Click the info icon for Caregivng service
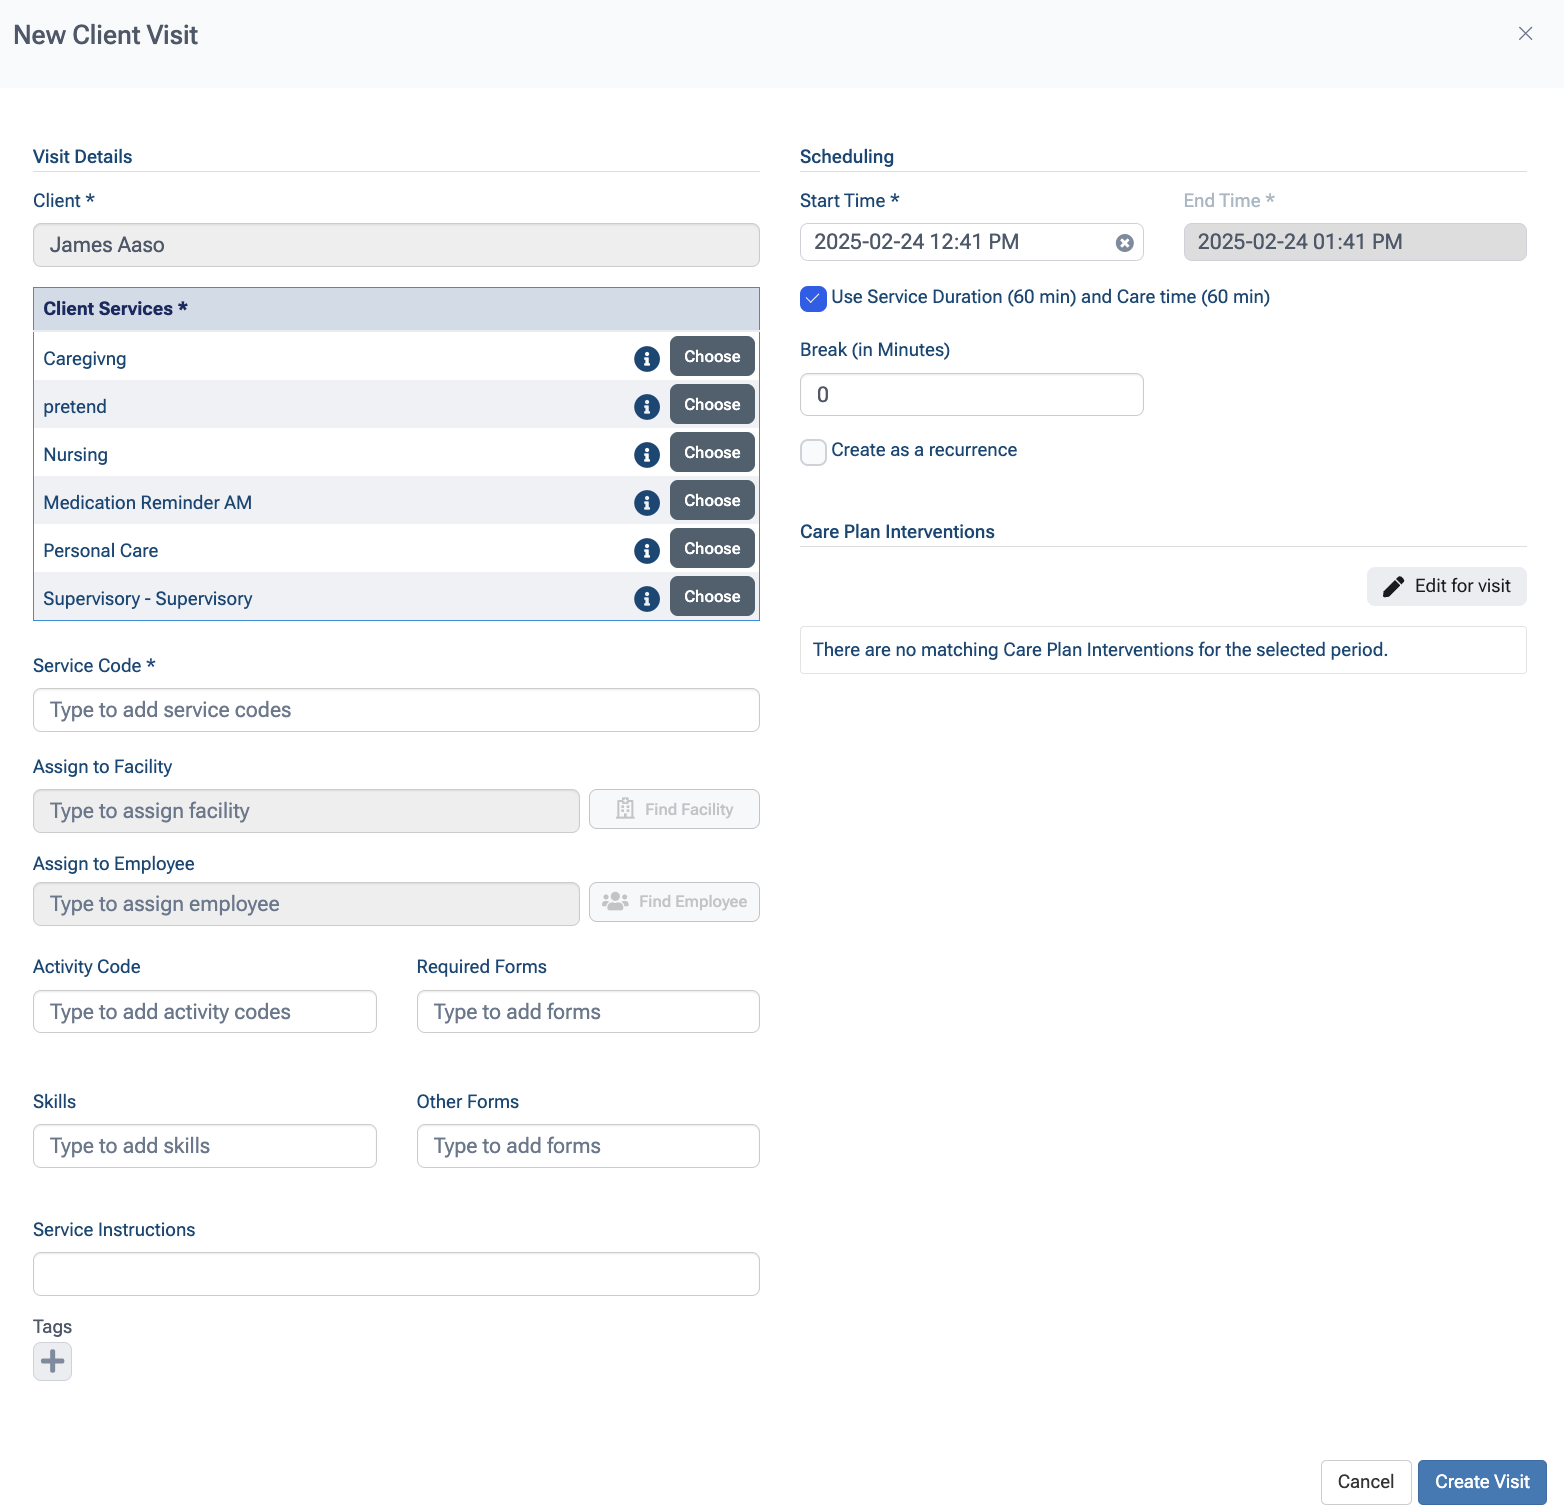1564x1508 pixels. coord(646,359)
